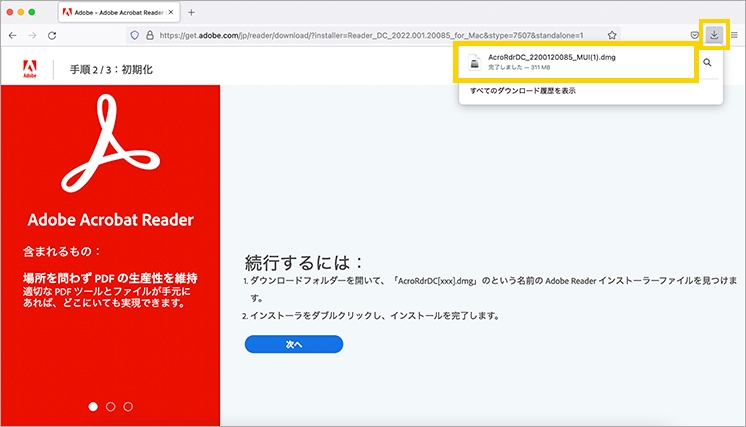Select the third carousel dot indicator

128,407
